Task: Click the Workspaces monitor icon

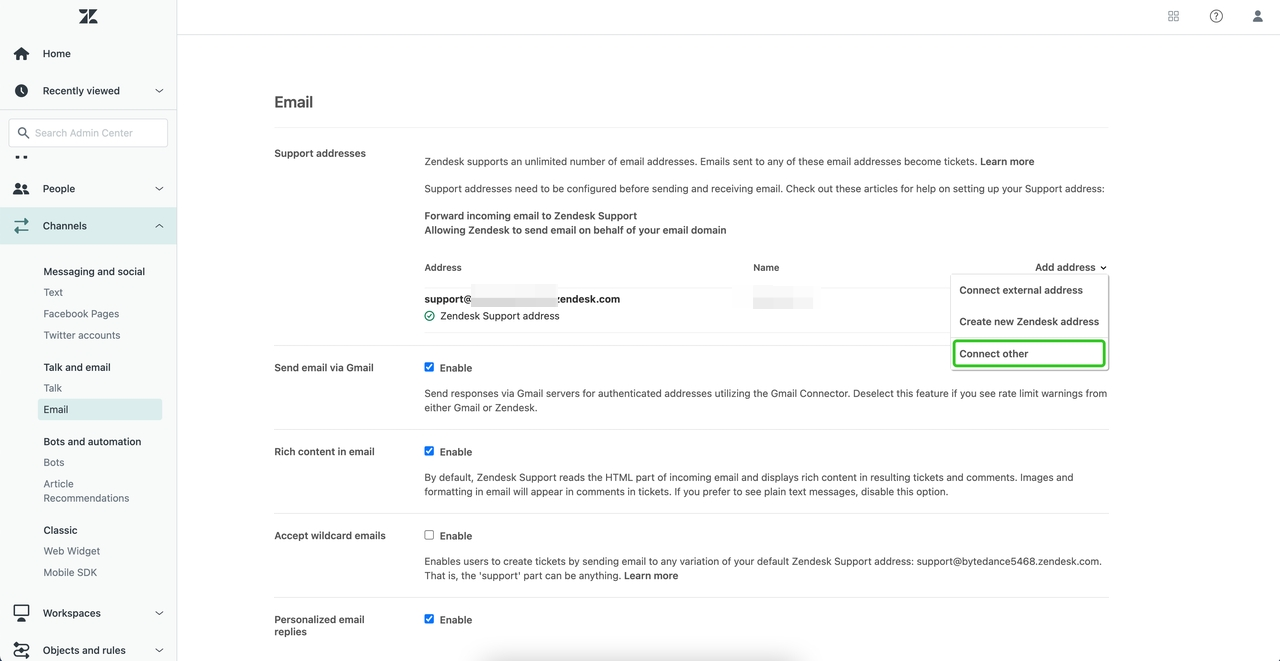Action: click(21, 613)
